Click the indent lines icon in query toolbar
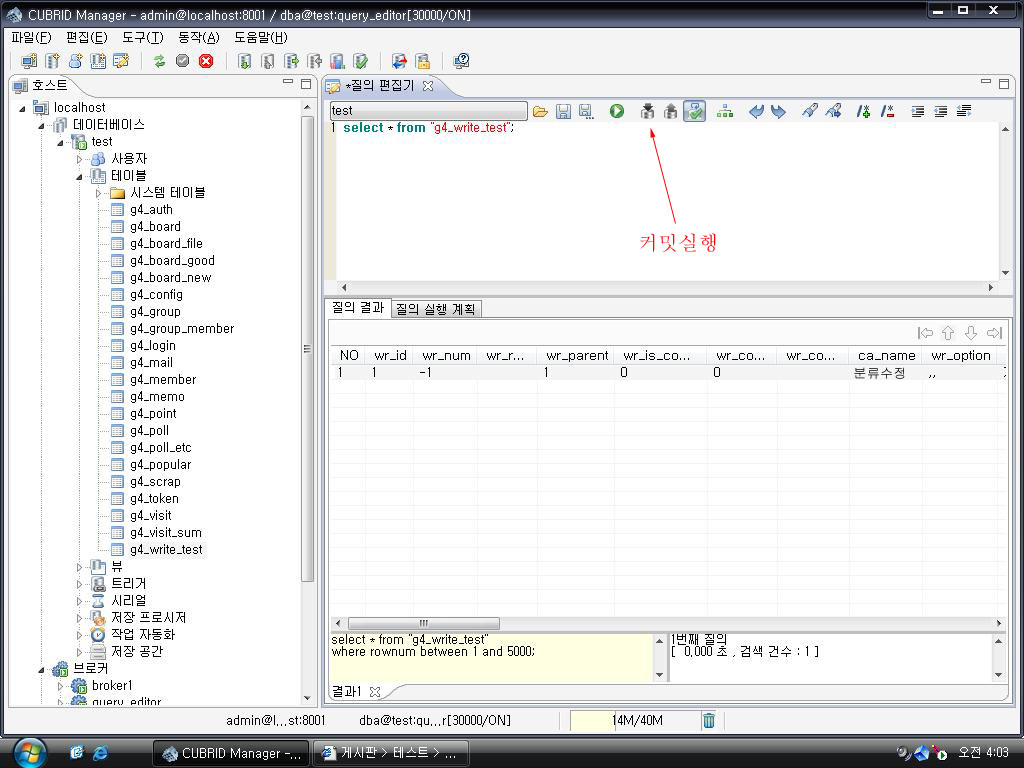The height and width of the screenshot is (768, 1024). point(918,111)
